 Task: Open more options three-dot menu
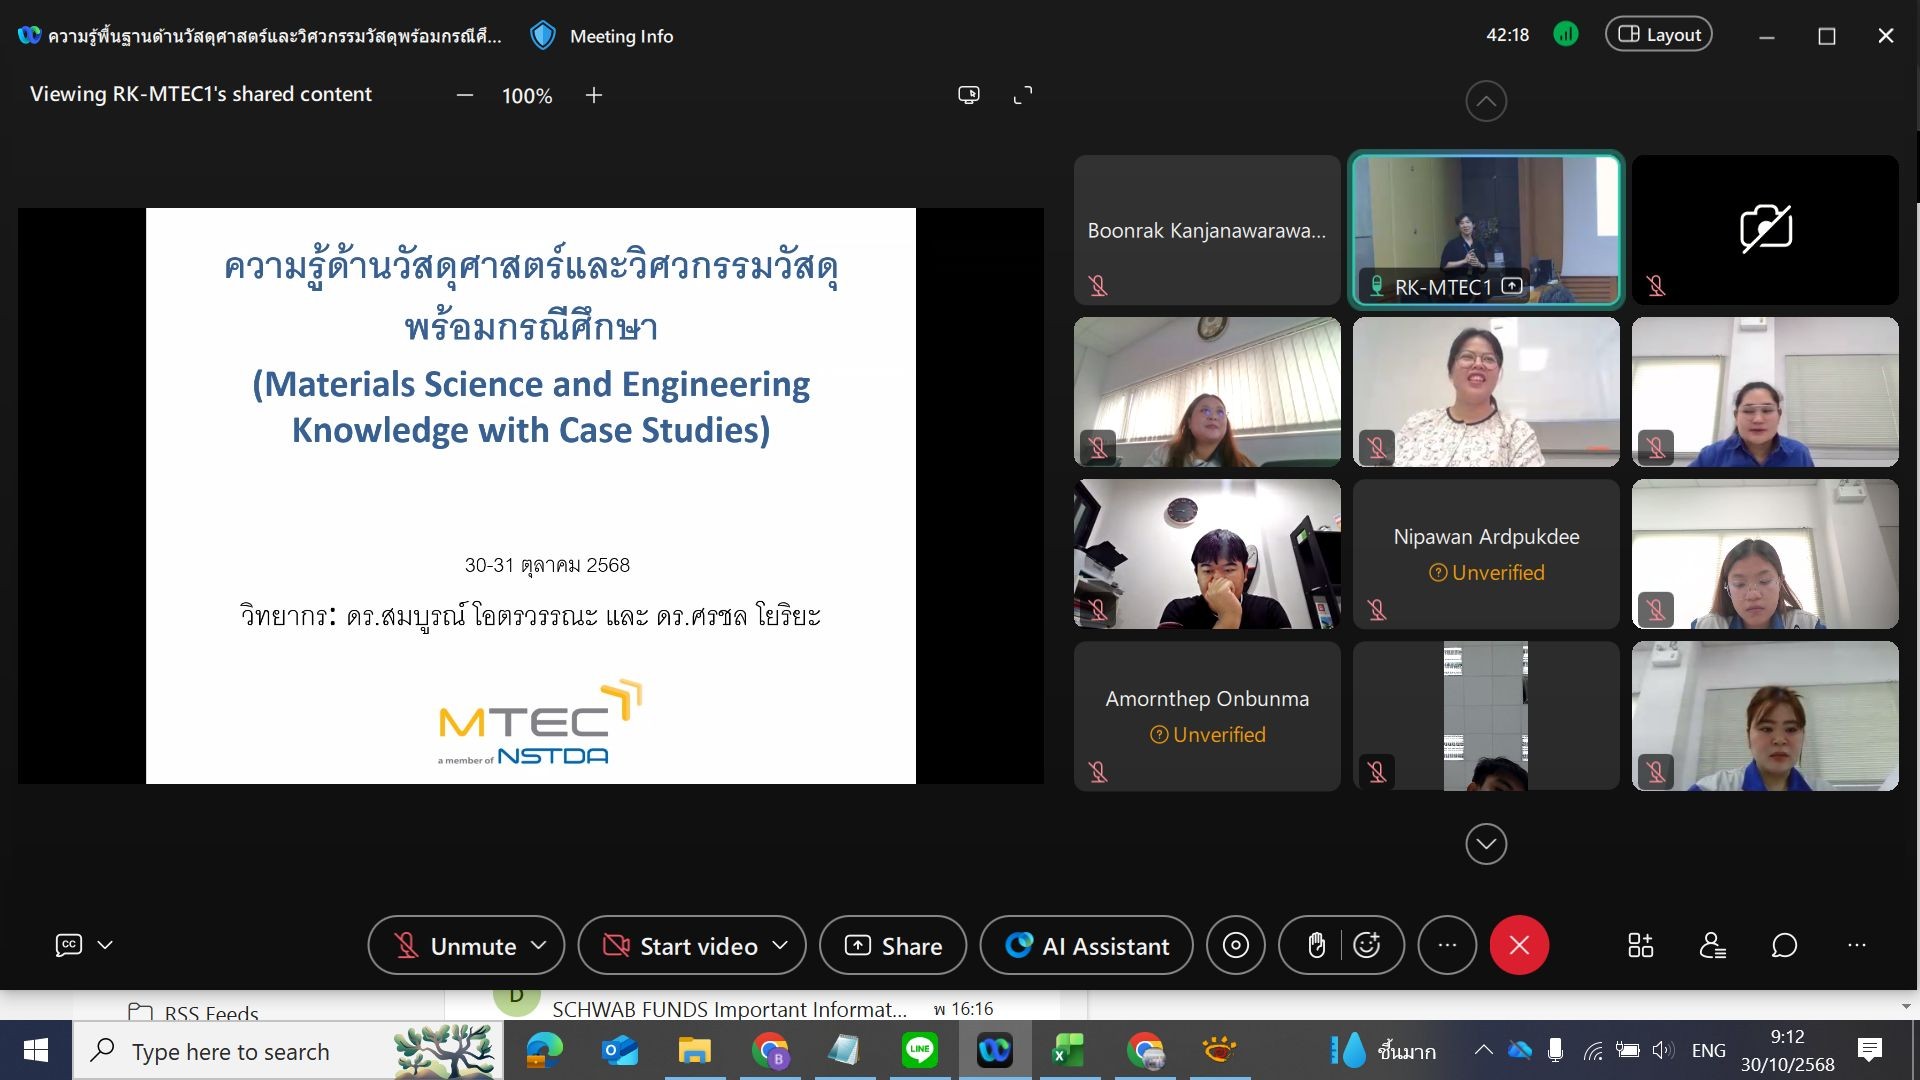click(x=1447, y=945)
